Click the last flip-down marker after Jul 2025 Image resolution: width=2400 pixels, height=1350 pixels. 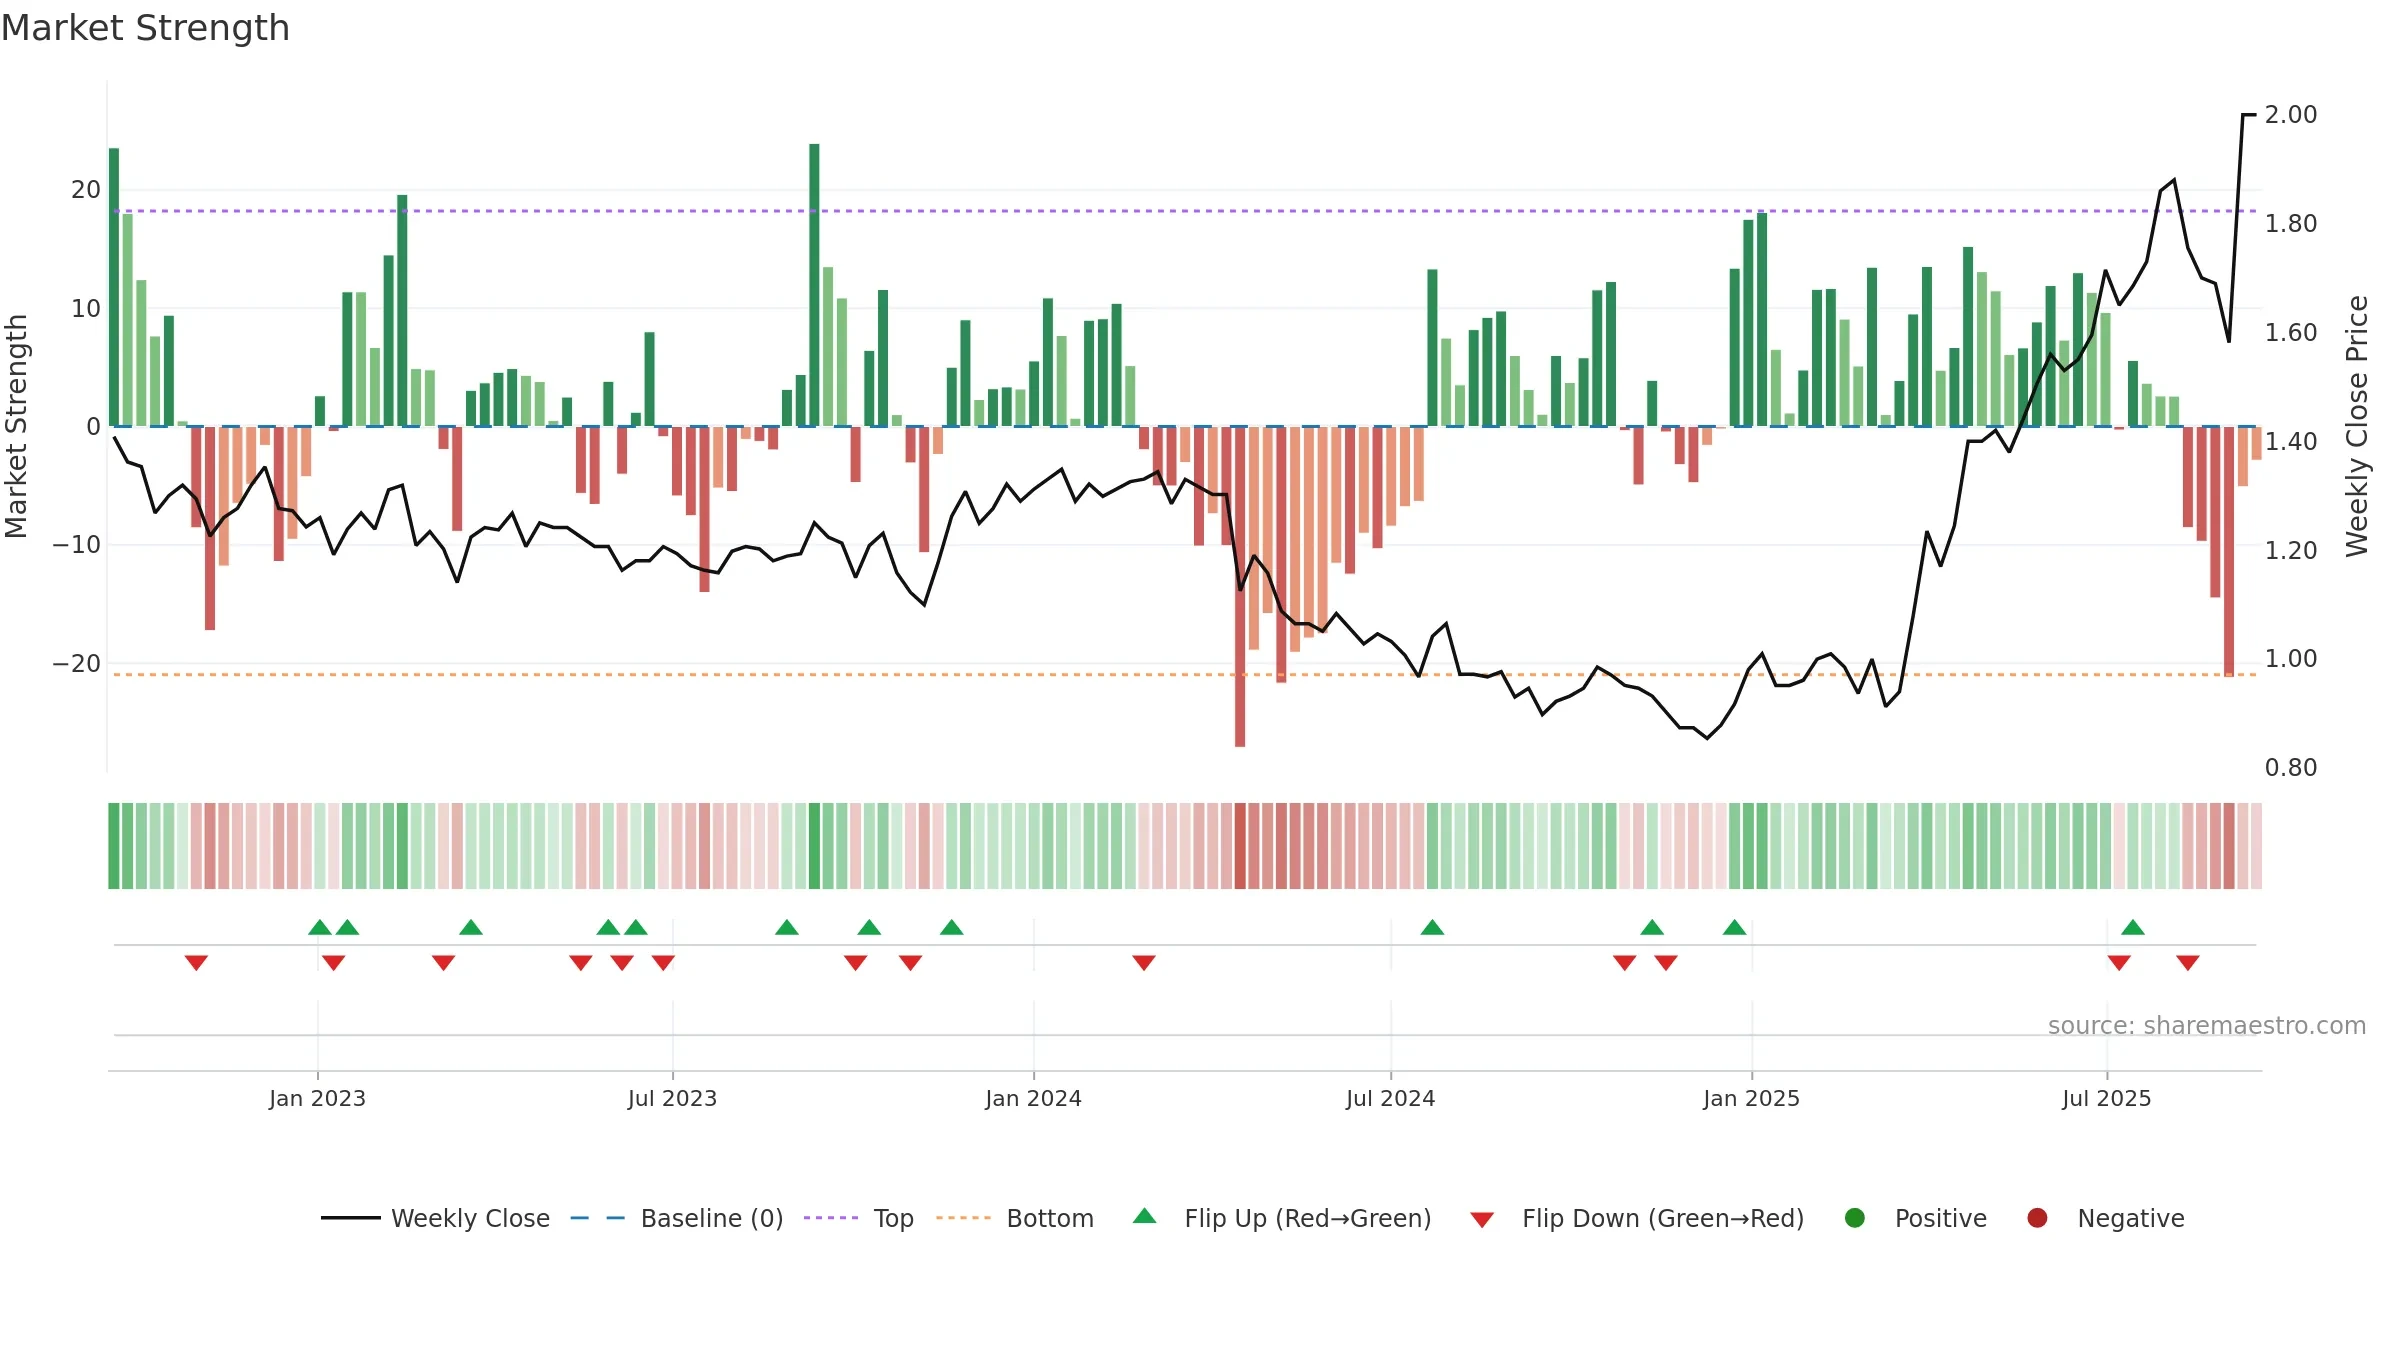[x=2188, y=962]
